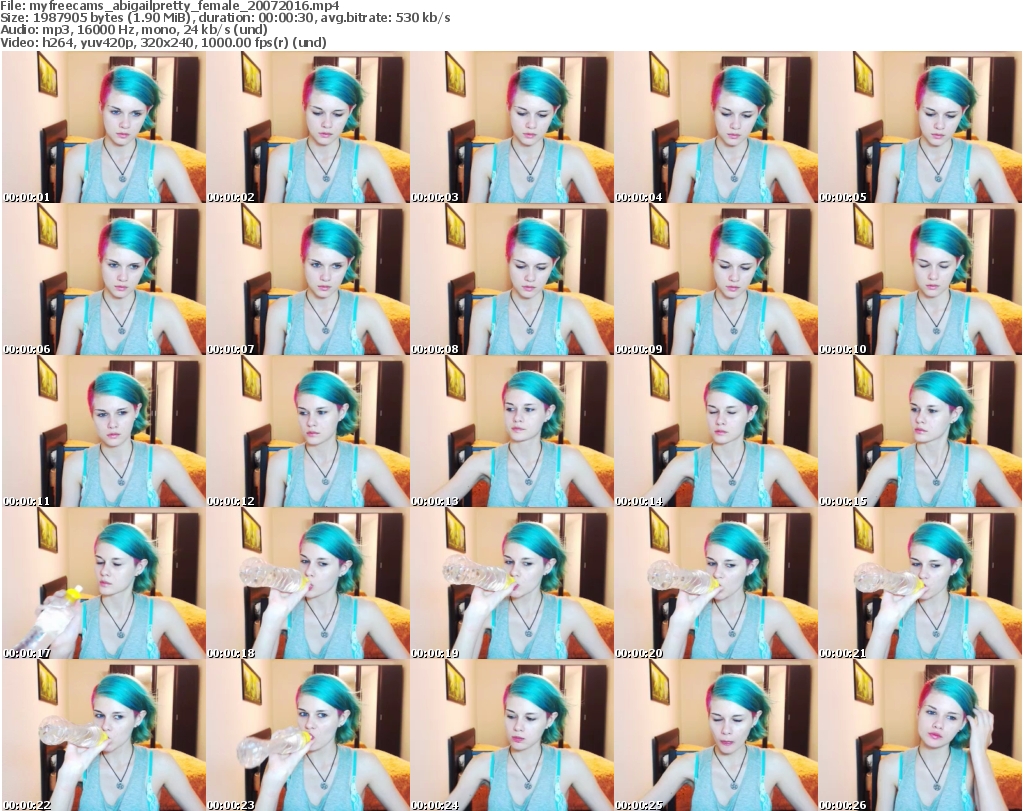1024x811 pixels.
Task: Select the 00:00:22 frame
Action: coord(104,735)
